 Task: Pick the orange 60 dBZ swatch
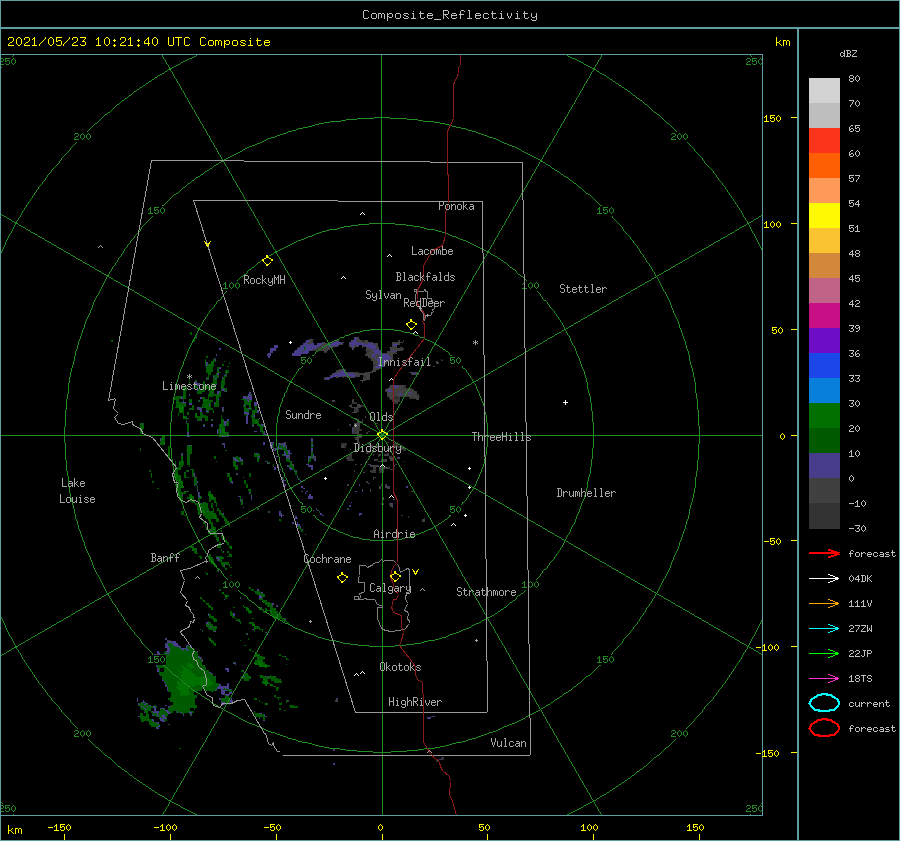click(824, 166)
